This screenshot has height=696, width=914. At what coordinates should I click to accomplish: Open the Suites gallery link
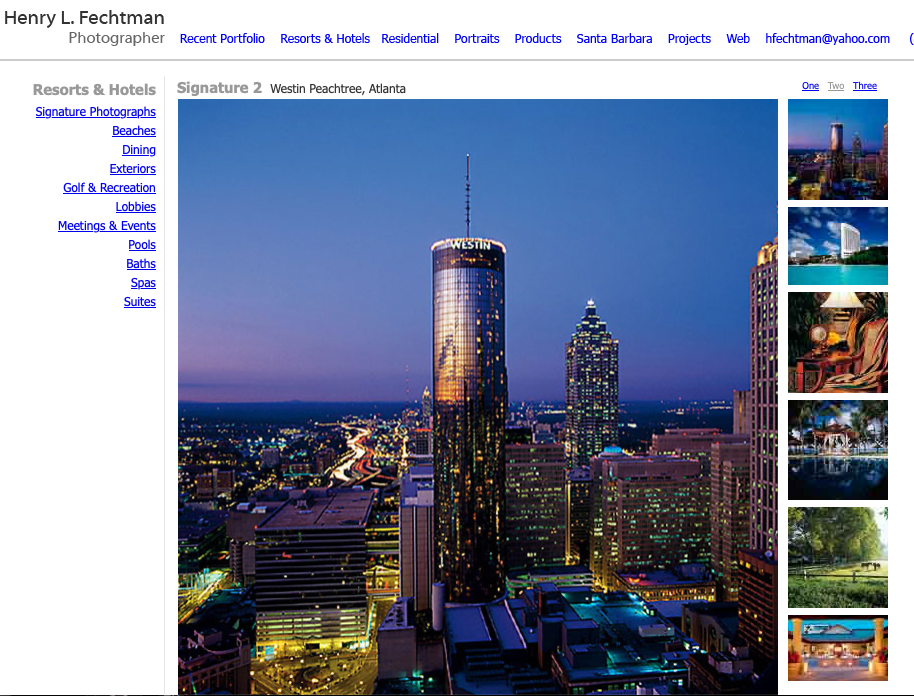point(140,302)
